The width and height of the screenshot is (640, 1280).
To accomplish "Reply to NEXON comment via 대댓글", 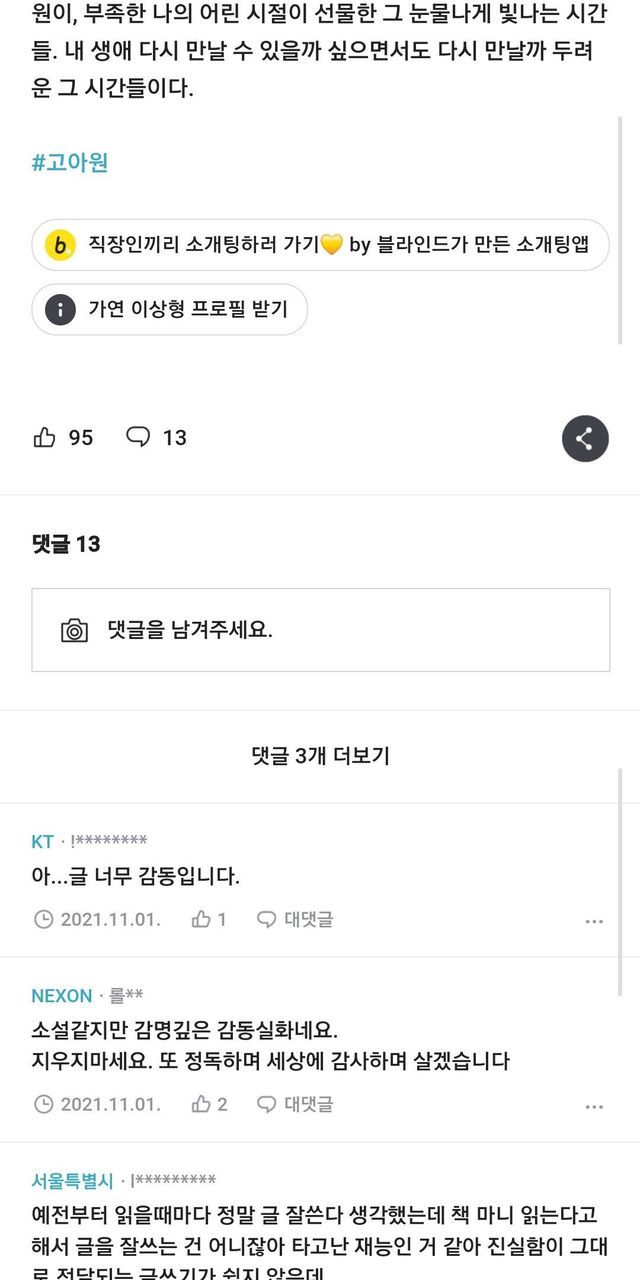I will tap(296, 1104).
